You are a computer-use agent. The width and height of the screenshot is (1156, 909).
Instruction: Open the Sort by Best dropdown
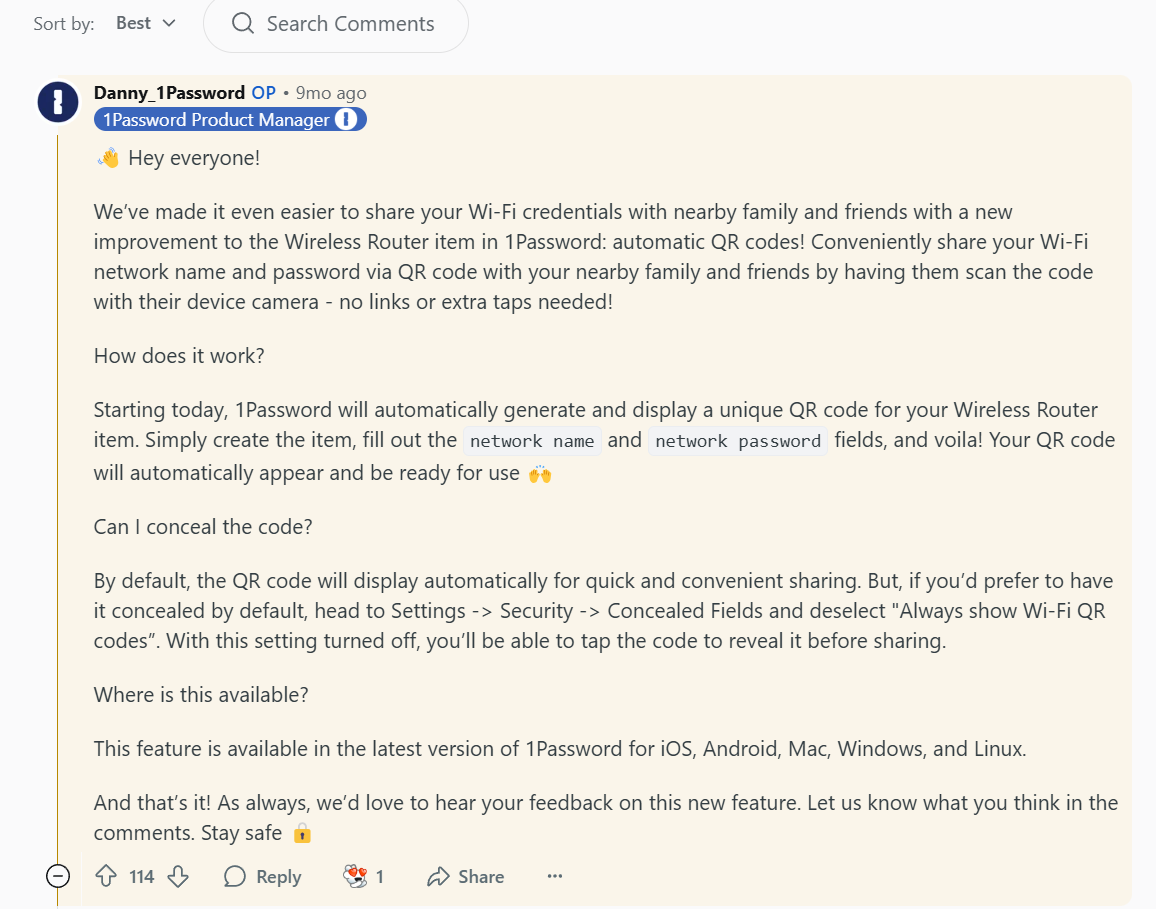[x=146, y=23]
